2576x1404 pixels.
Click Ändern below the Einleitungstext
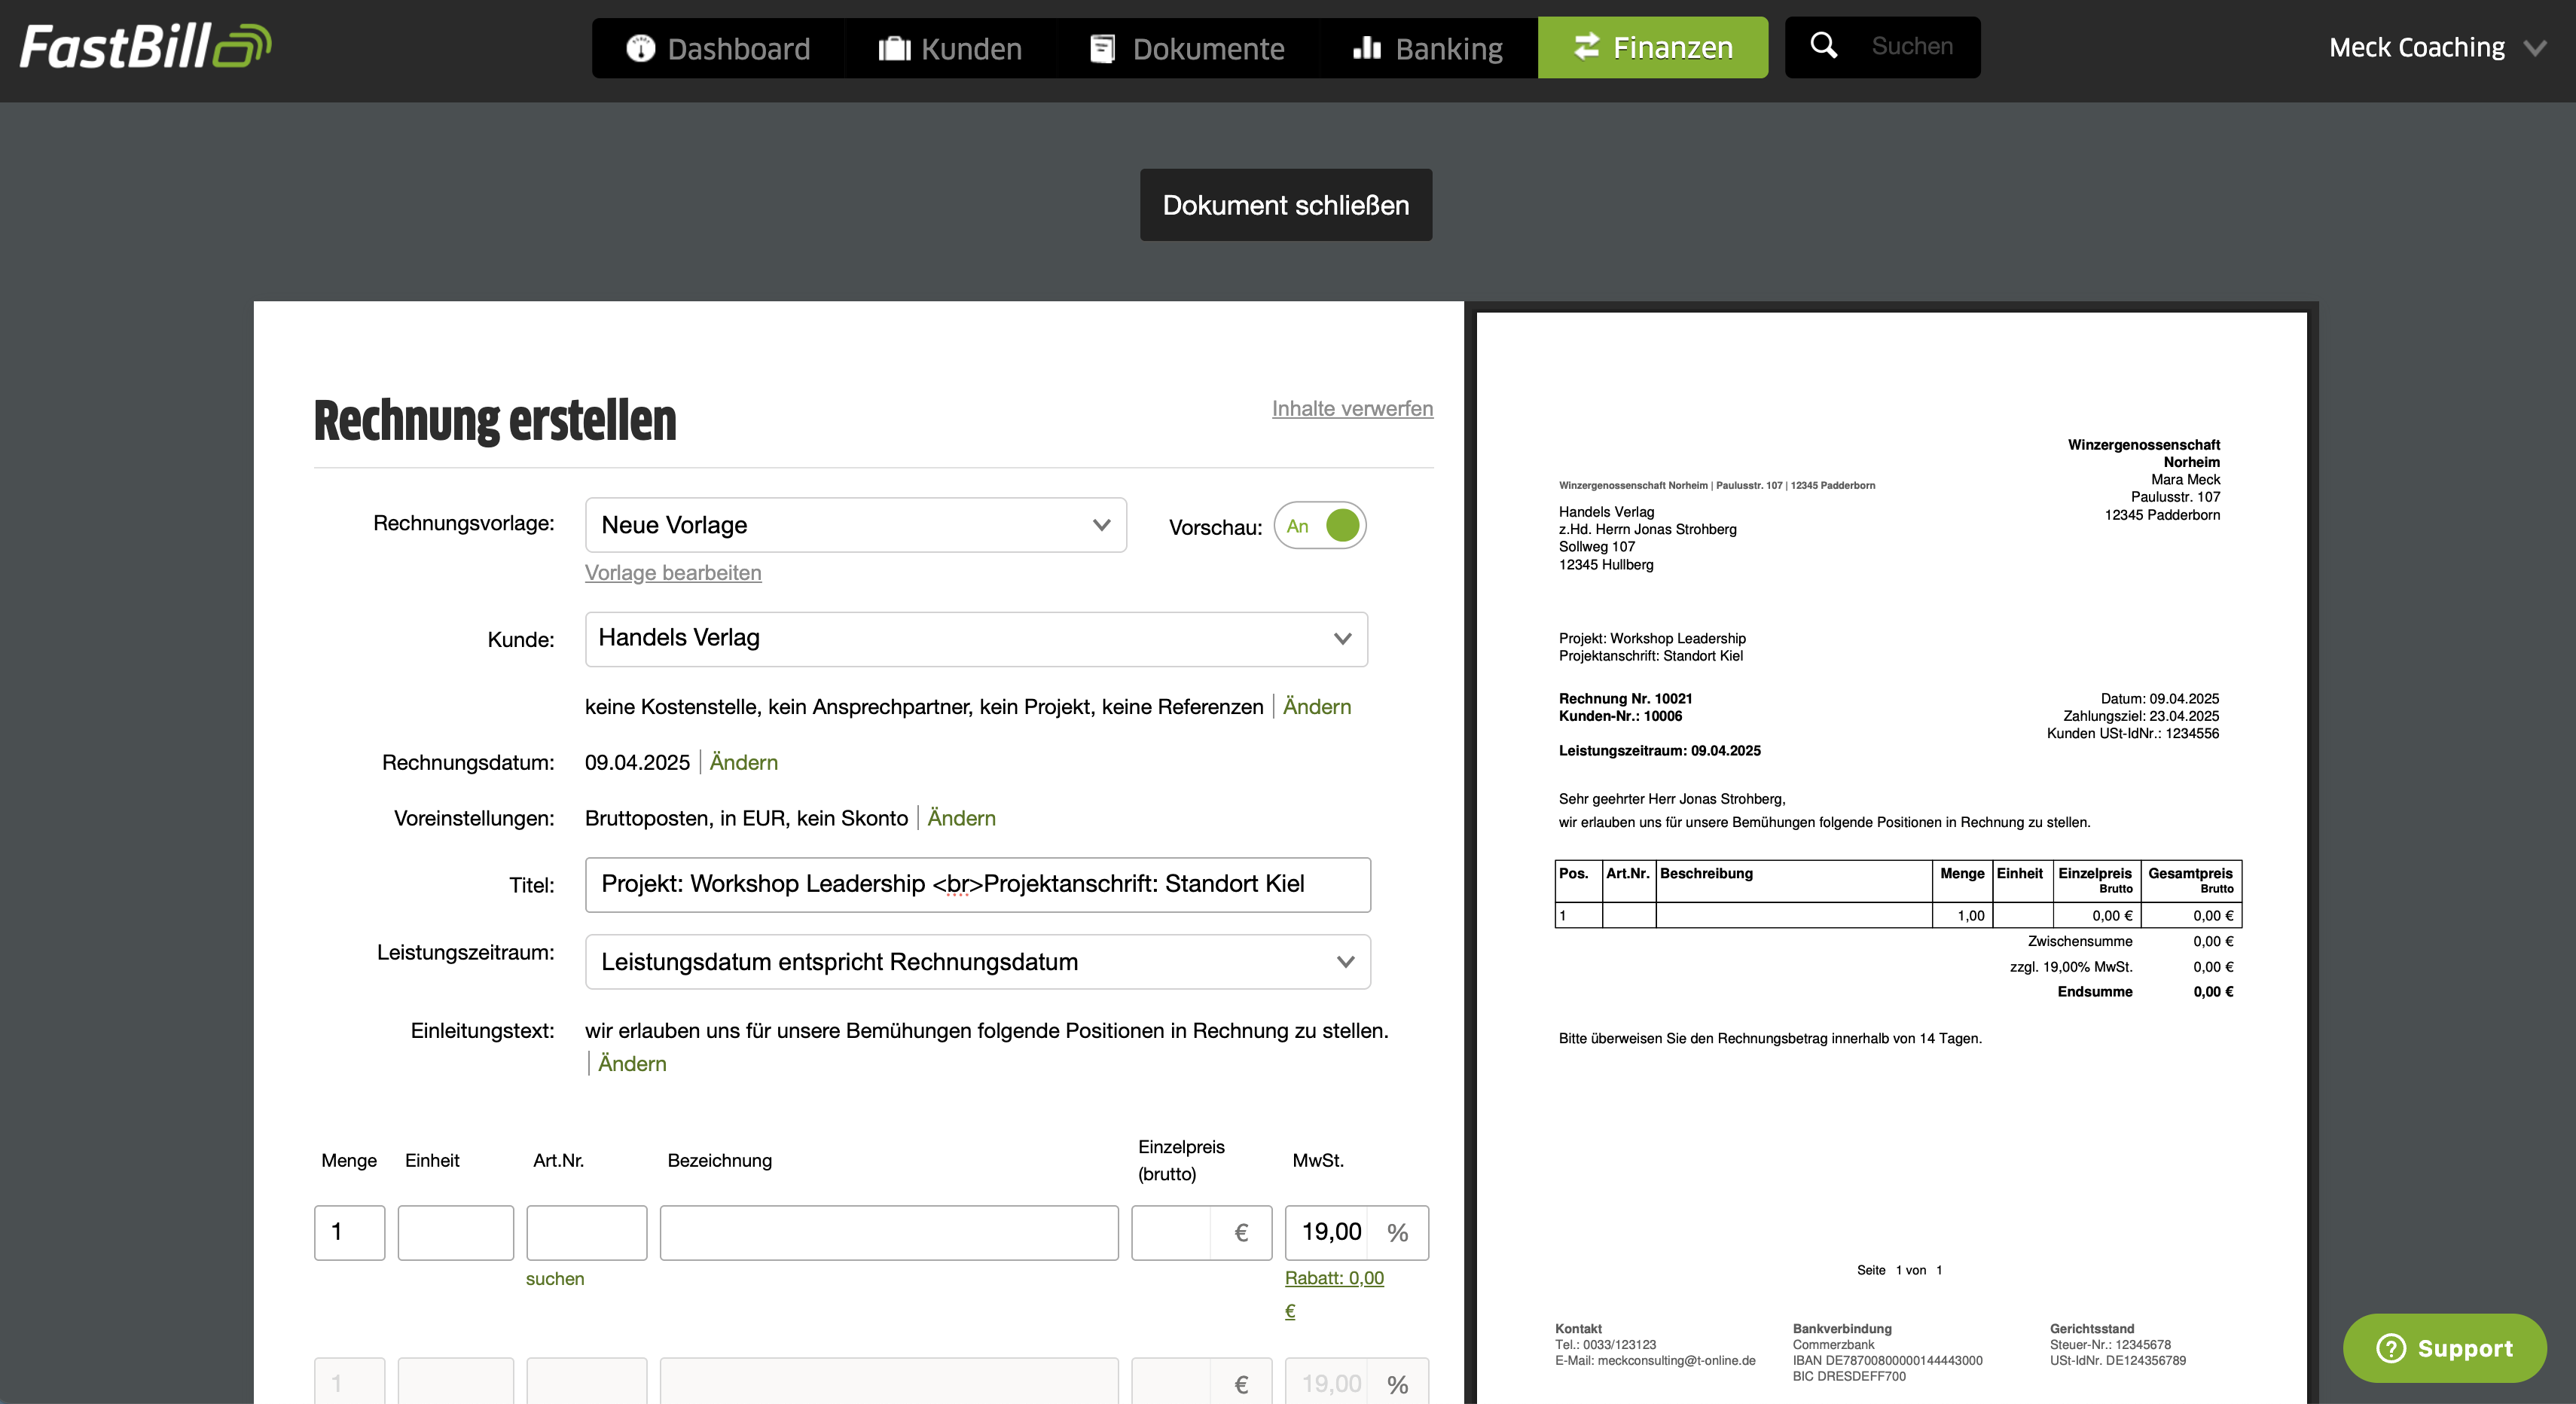(632, 1064)
